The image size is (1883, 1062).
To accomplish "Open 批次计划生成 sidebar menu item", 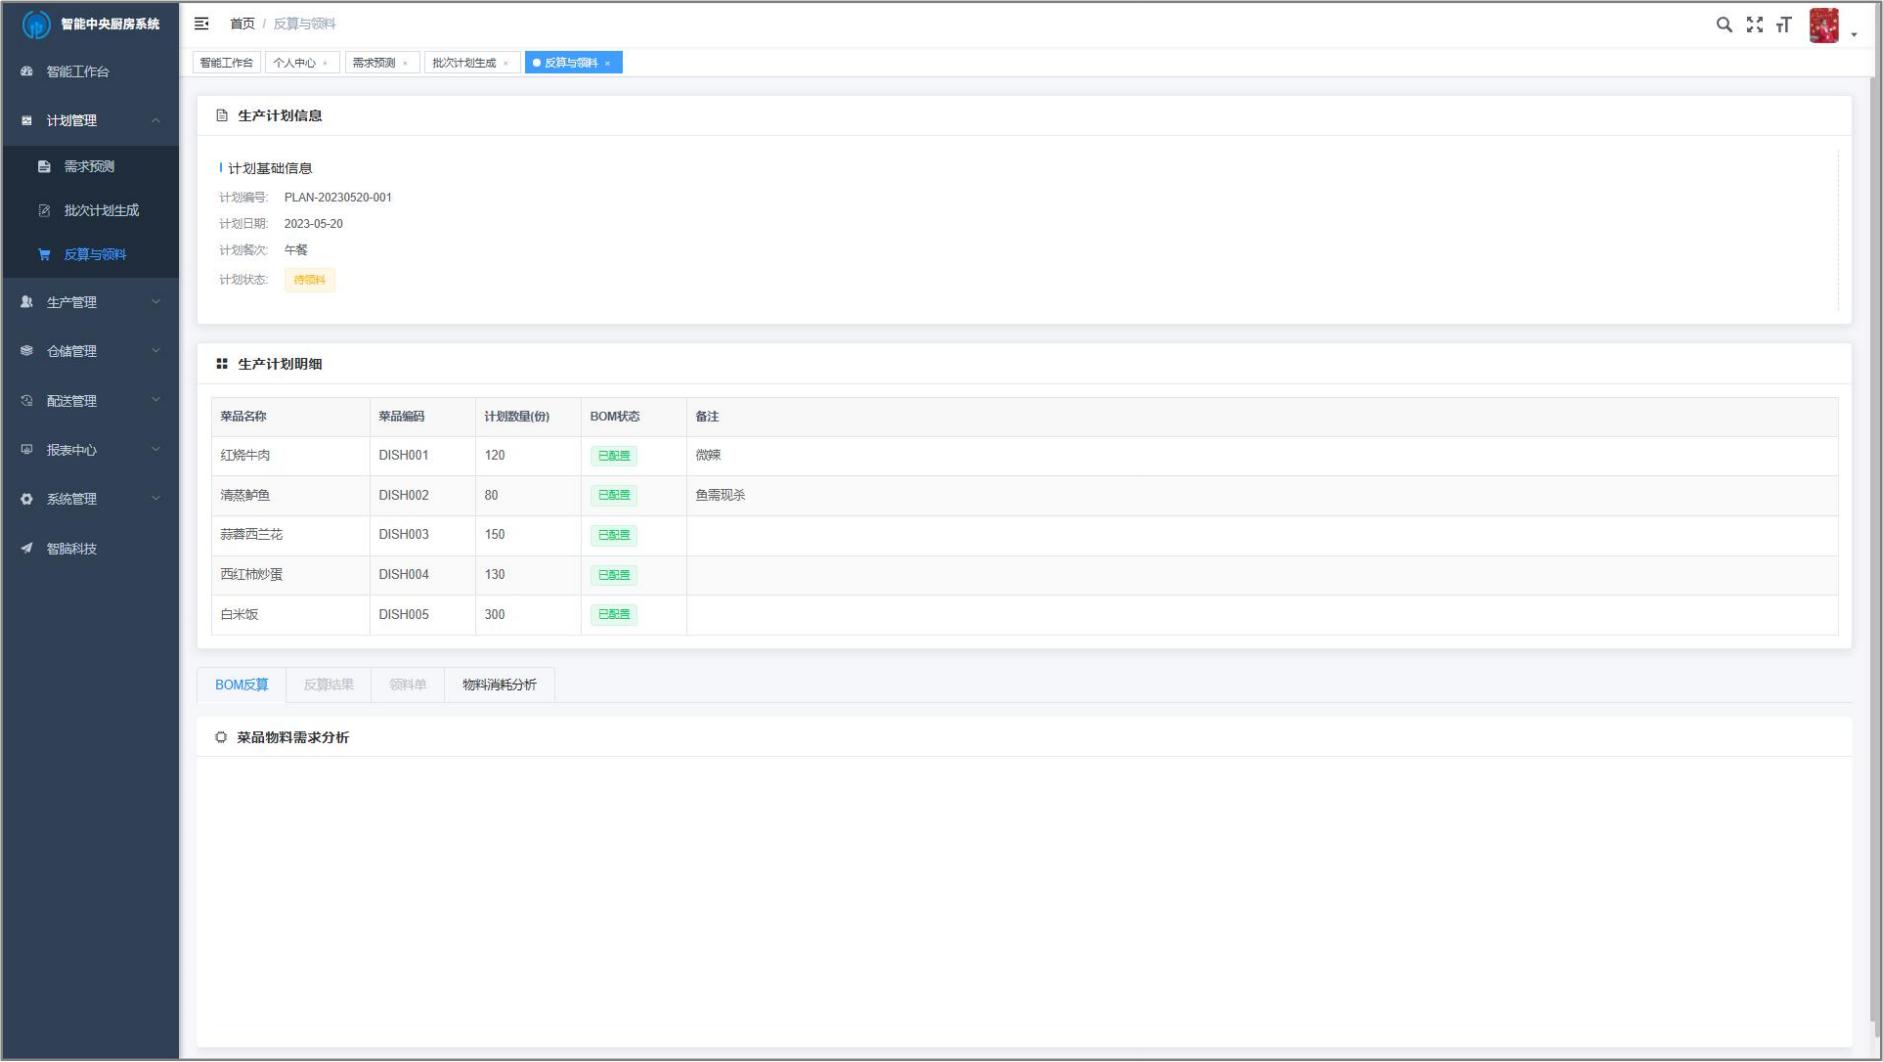I will click(101, 211).
